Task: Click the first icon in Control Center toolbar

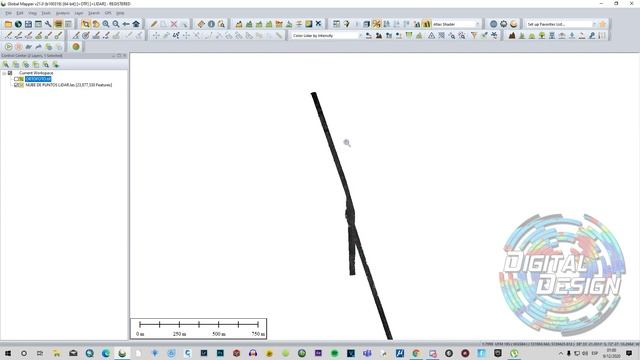Action: pos(6,64)
